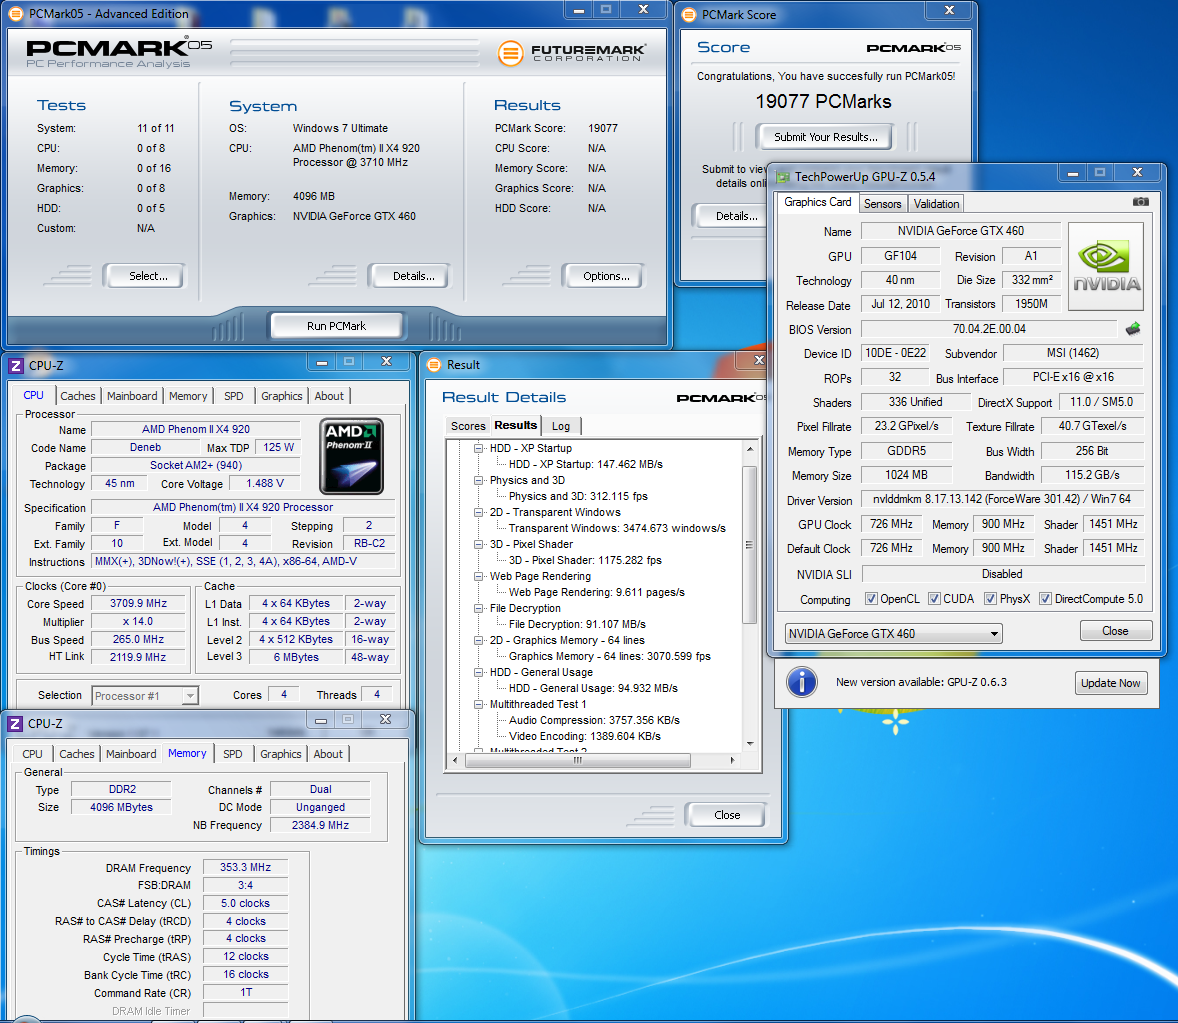The width and height of the screenshot is (1178, 1023).
Task: Click the Futuremark logo icon in PCMark05
Action: coord(511,53)
